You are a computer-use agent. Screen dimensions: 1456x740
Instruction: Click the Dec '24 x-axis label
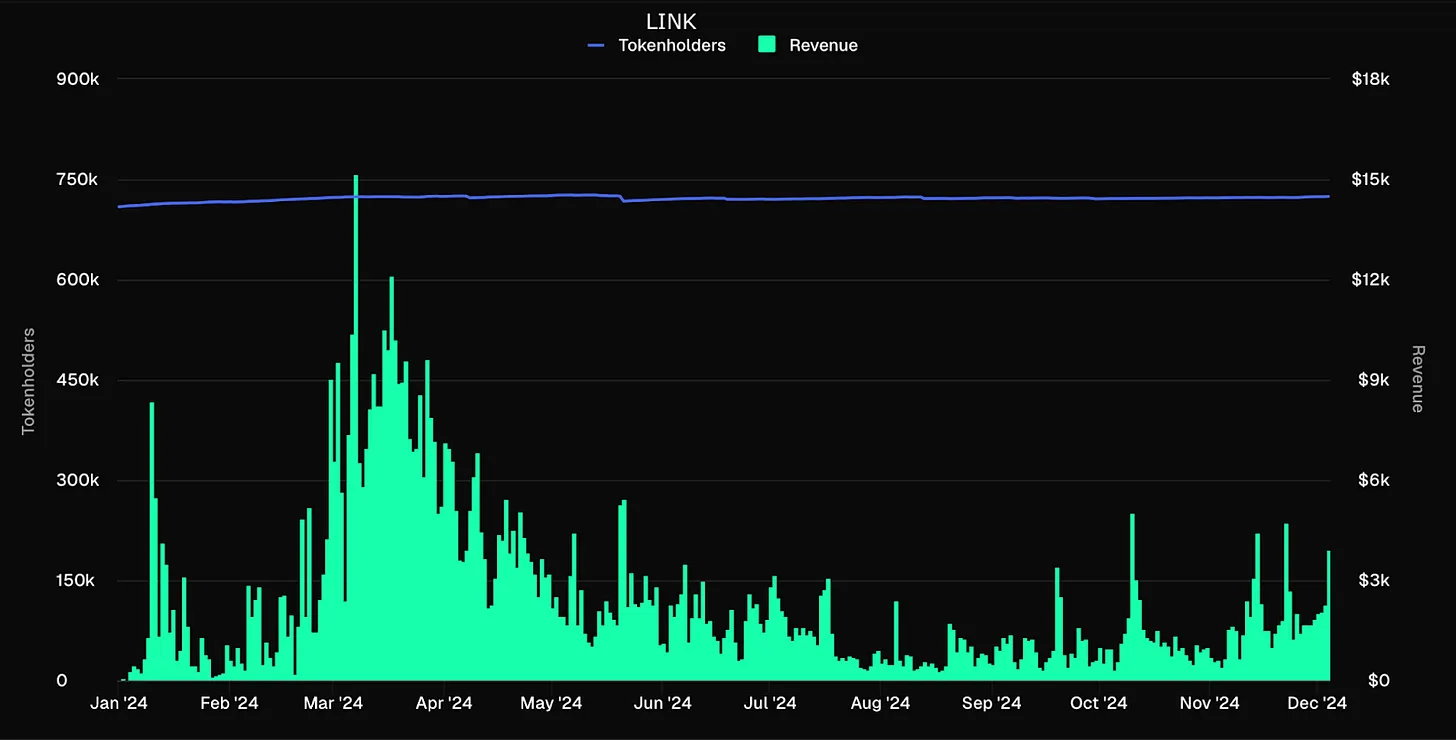pos(1317,704)
